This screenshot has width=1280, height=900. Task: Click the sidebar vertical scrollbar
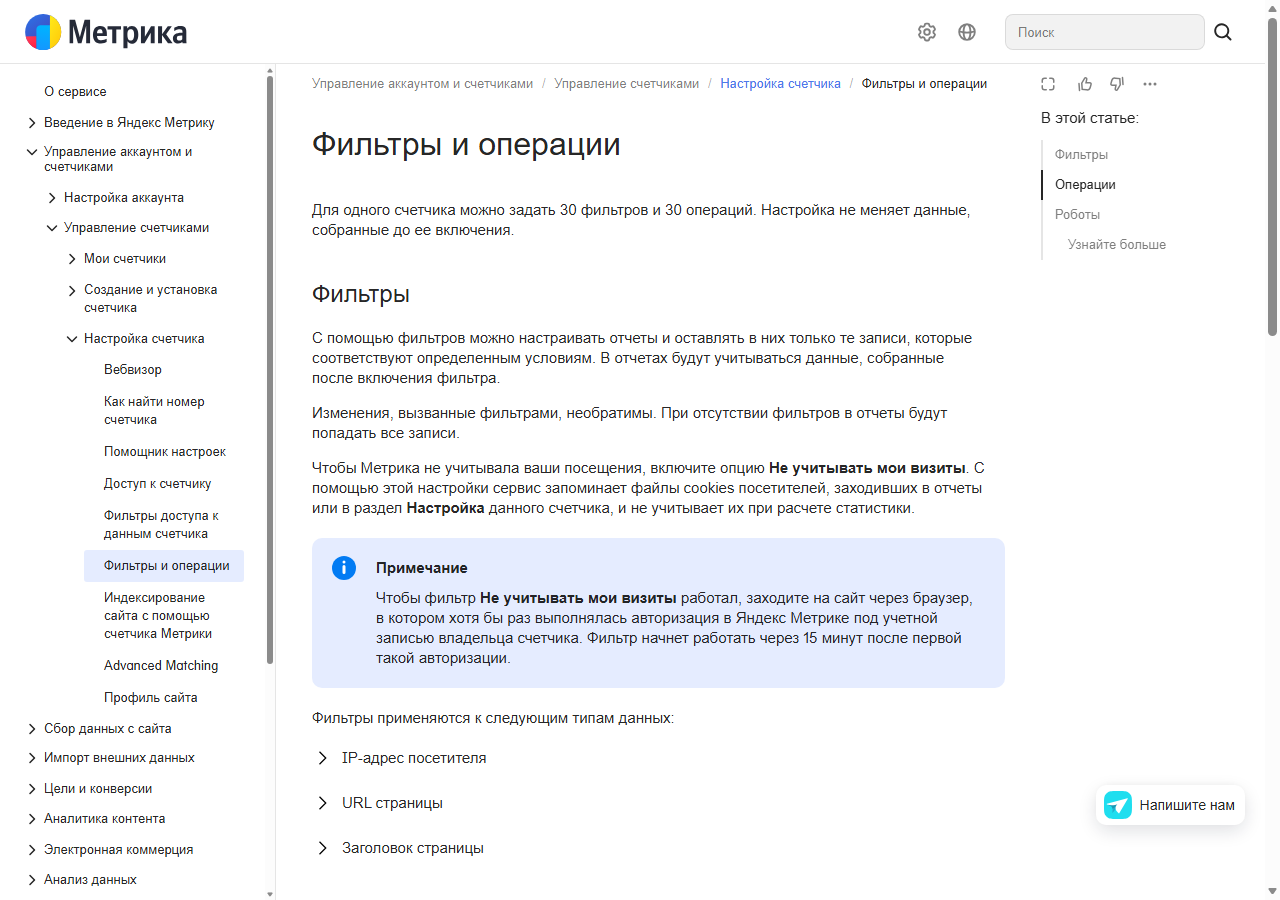[270, 370]
